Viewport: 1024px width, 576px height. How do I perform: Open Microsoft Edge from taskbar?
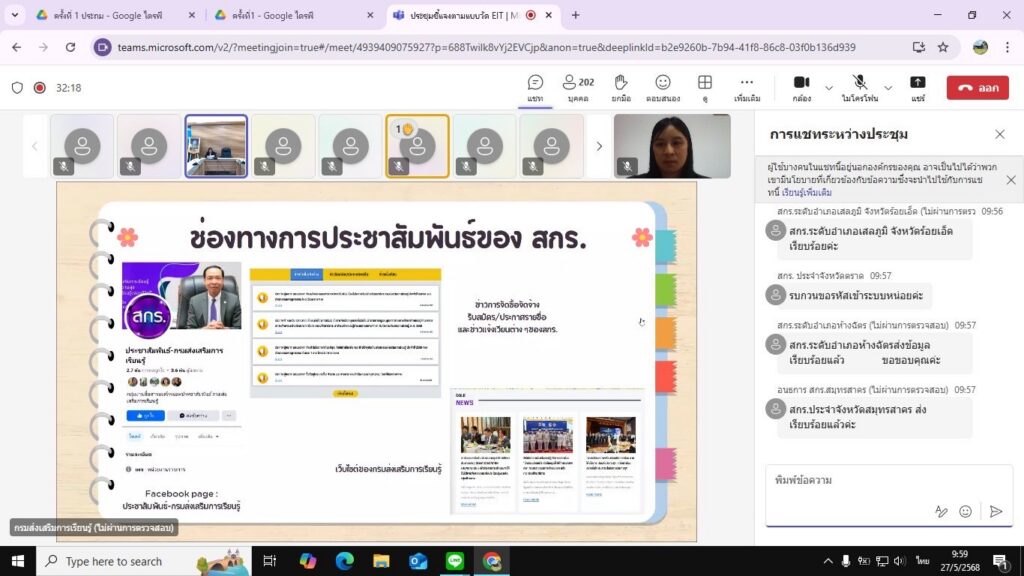(x=344, y=561)
